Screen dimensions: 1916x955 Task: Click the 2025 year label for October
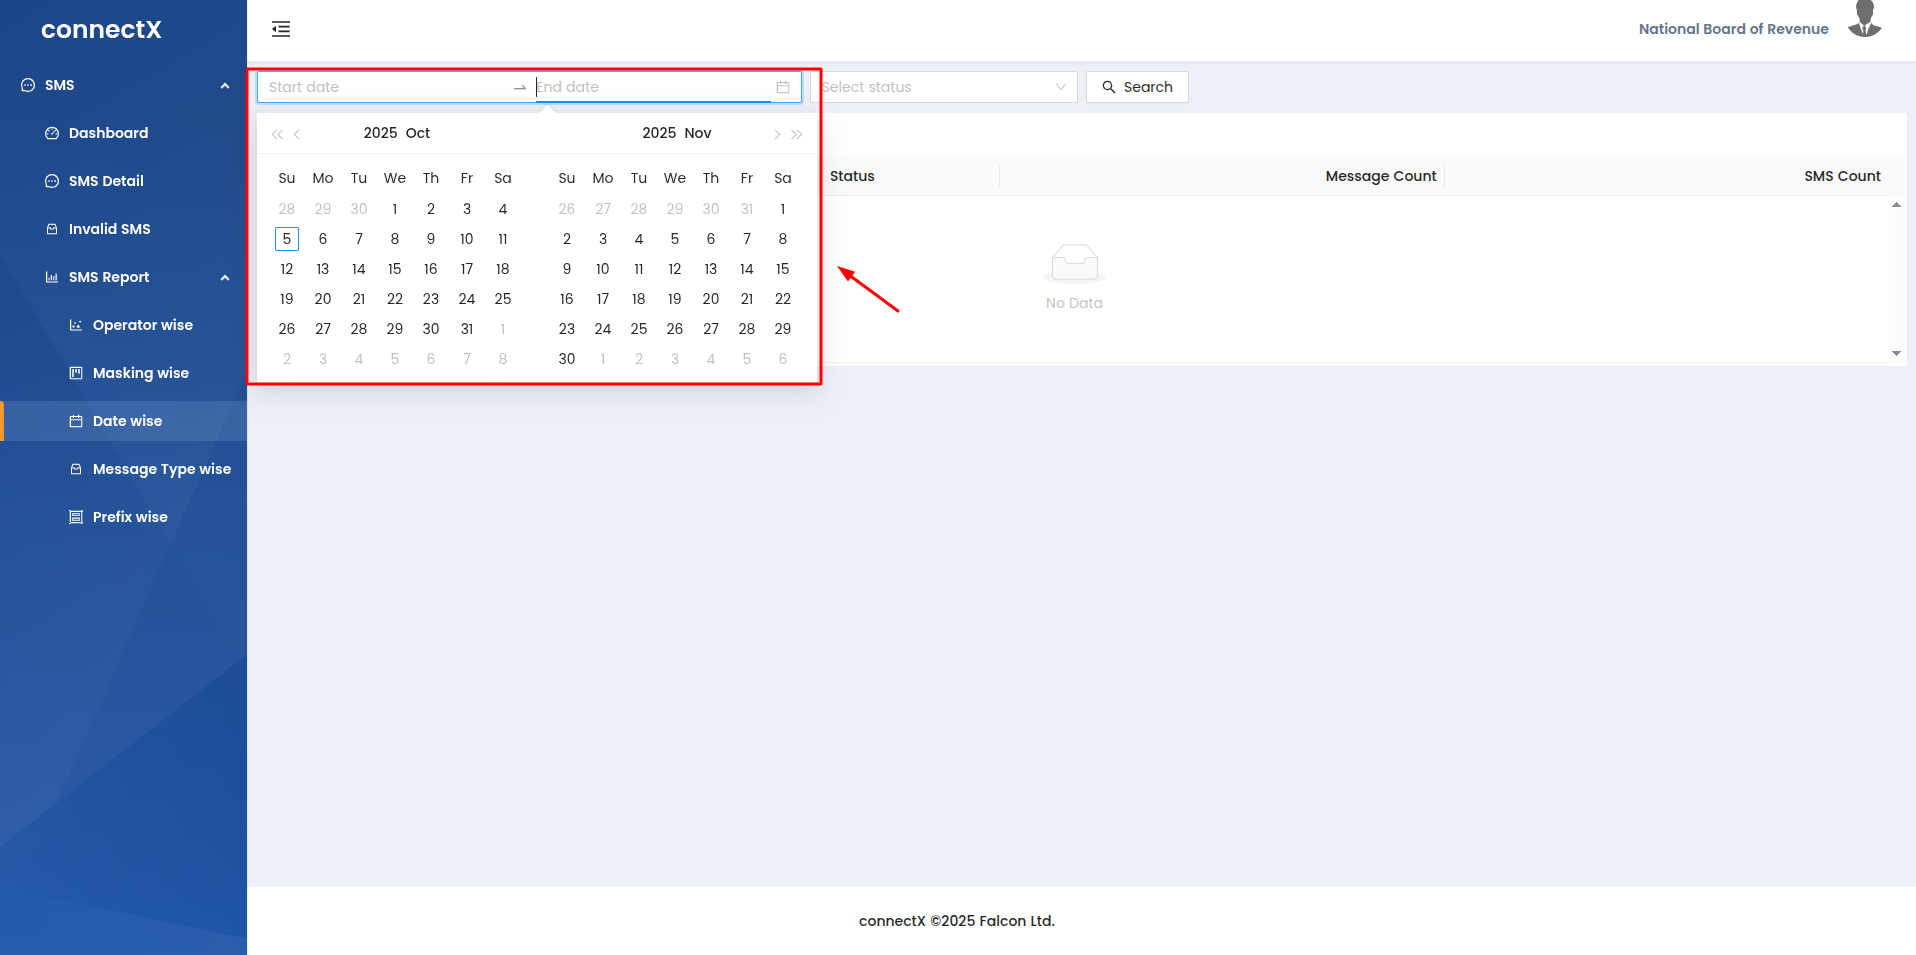pos(380,133)
